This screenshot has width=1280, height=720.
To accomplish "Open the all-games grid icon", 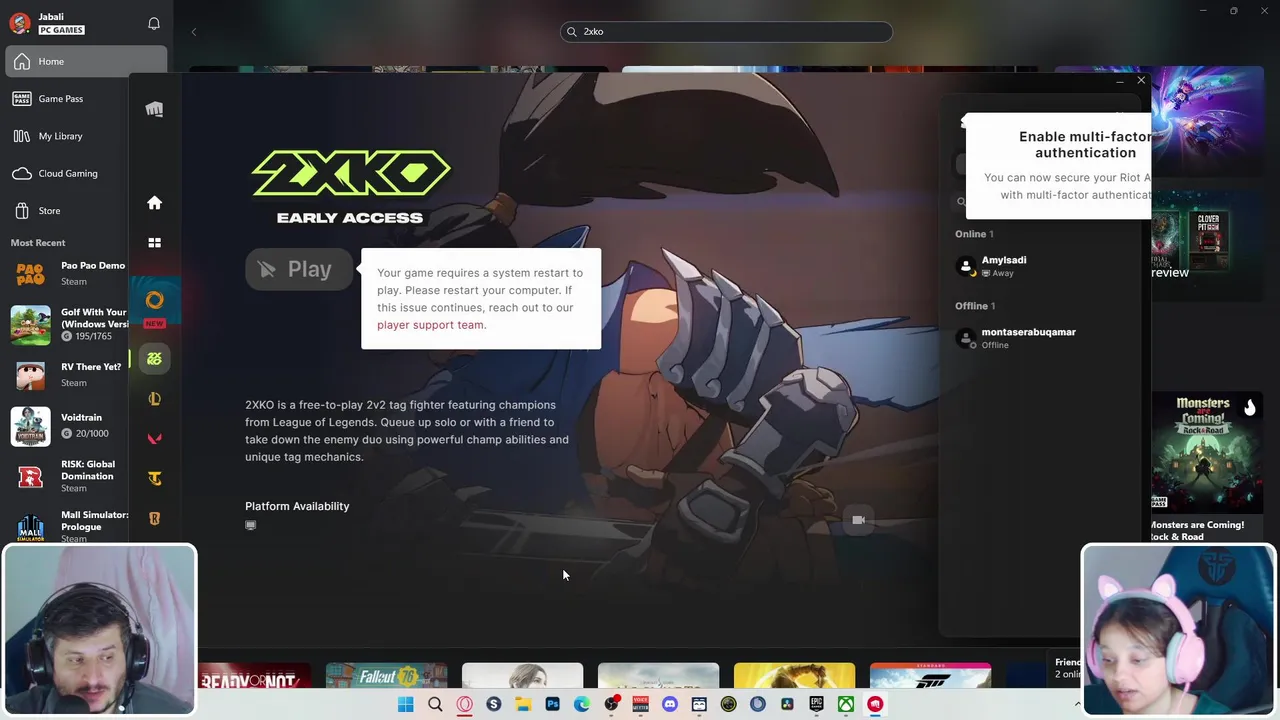I will pyautogui.click(x=154, y=243).
